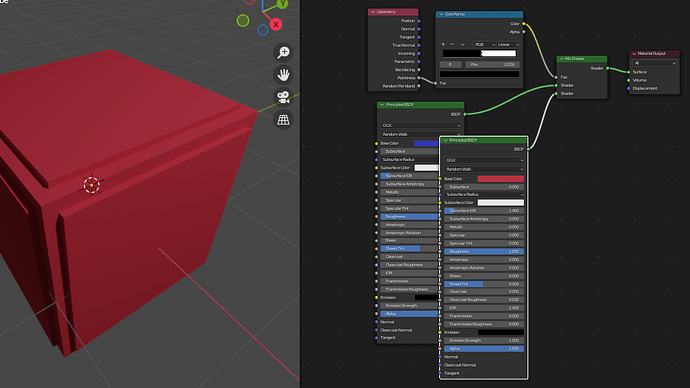This screenshot has height=388, width=690.
Task: Open the All target dropdown in Material Output
Action: [654, 63]
